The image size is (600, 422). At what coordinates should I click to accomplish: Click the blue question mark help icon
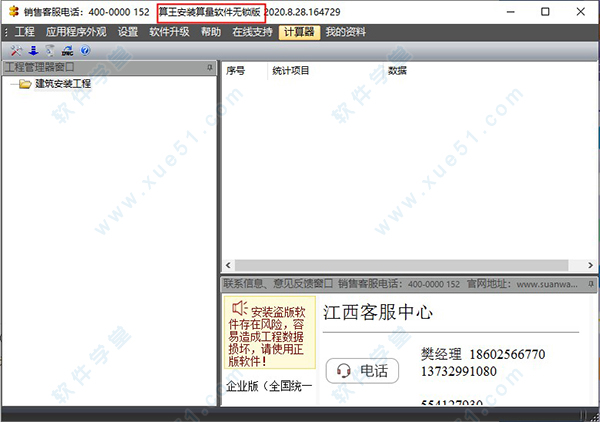(85, 50)
